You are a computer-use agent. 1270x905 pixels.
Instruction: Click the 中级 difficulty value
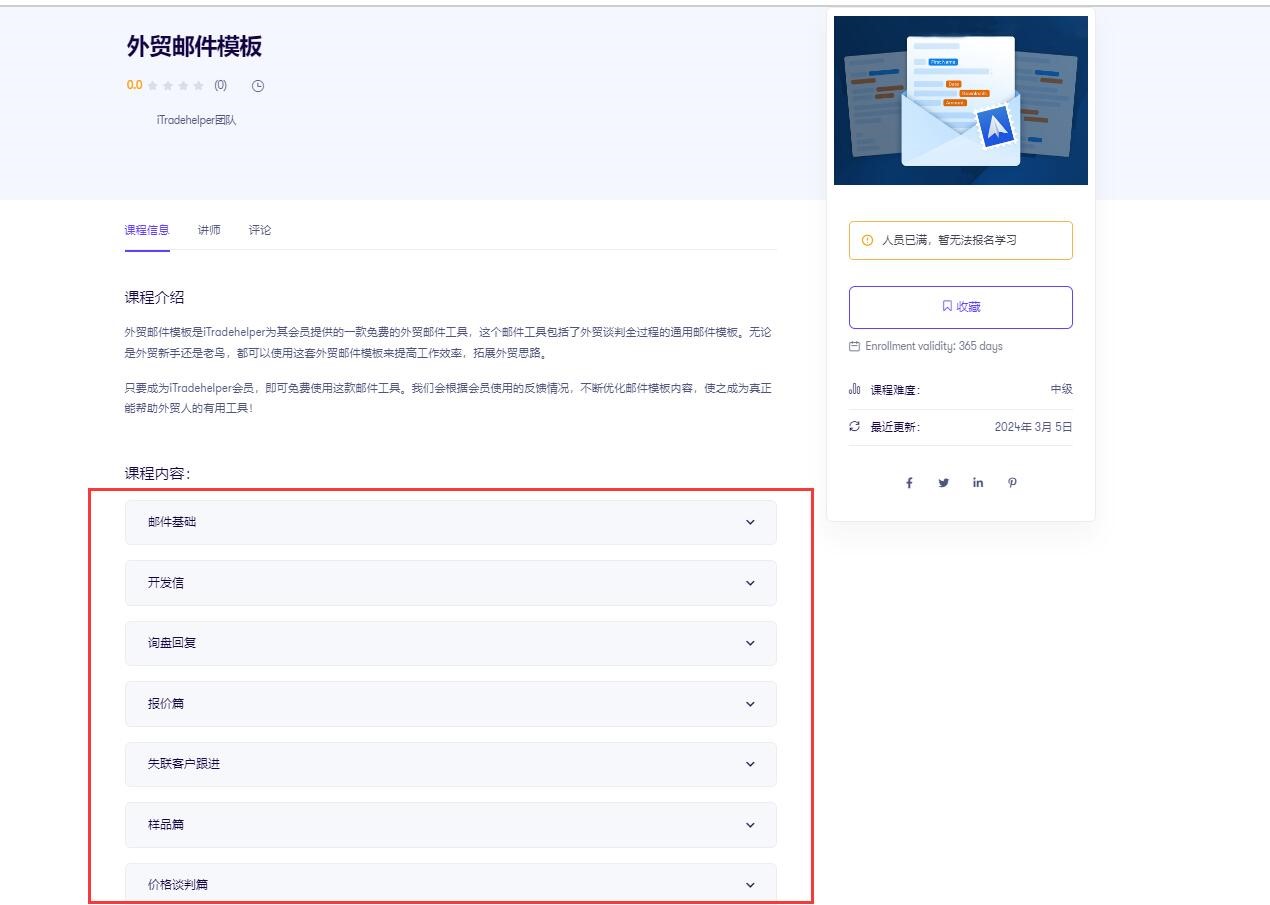pyautogui.click(x=1061, y=389)
